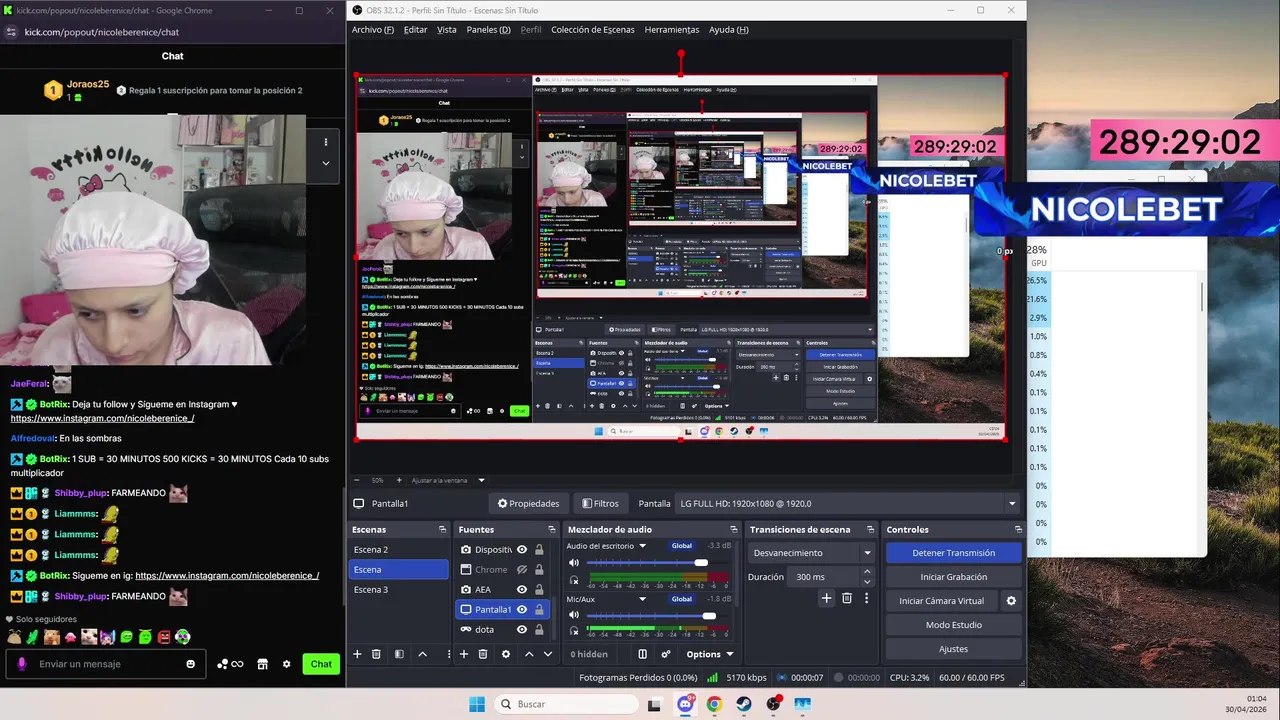Open Kick chat settings gear

click(287, 664)
